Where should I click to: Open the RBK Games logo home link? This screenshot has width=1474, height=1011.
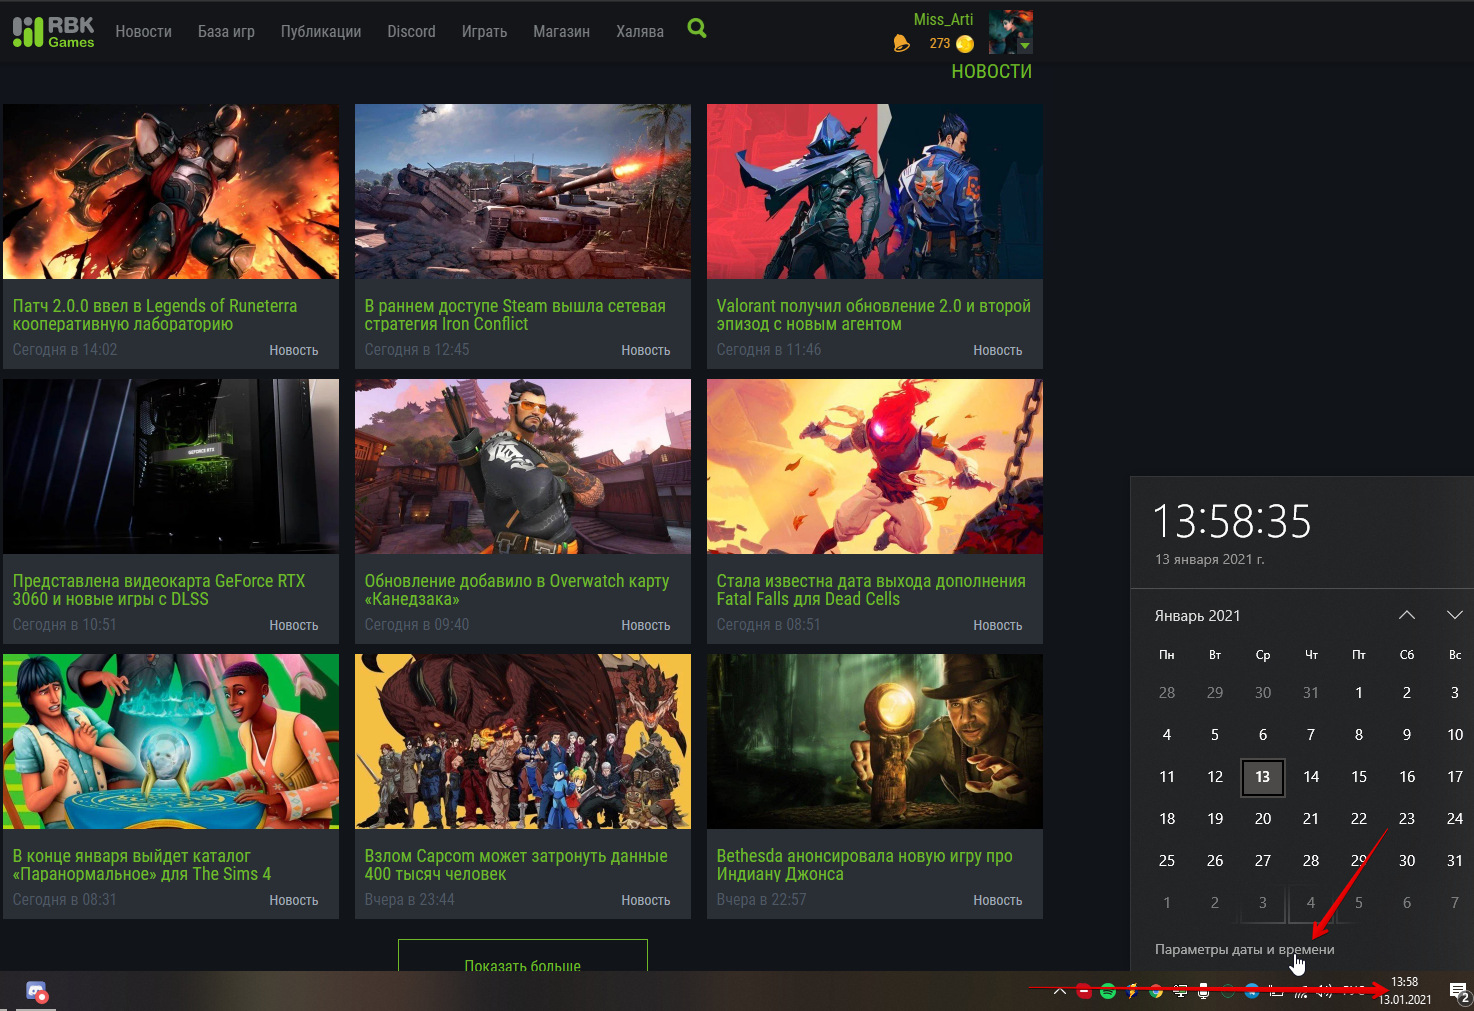coord(54,31)
